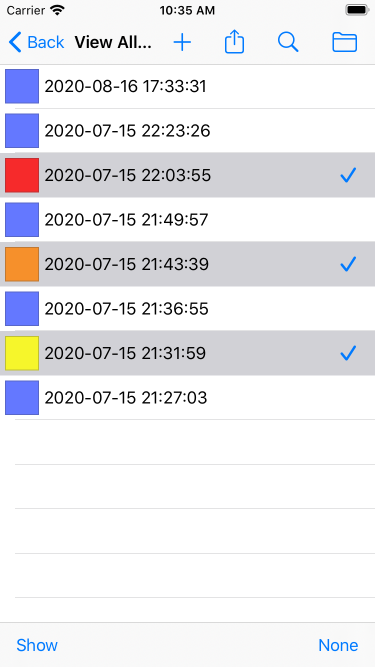375x667 pixels.
Task: Select entry 2020-08-16 17:33:31
Action: pyautogui.click(x=188, y=86)
